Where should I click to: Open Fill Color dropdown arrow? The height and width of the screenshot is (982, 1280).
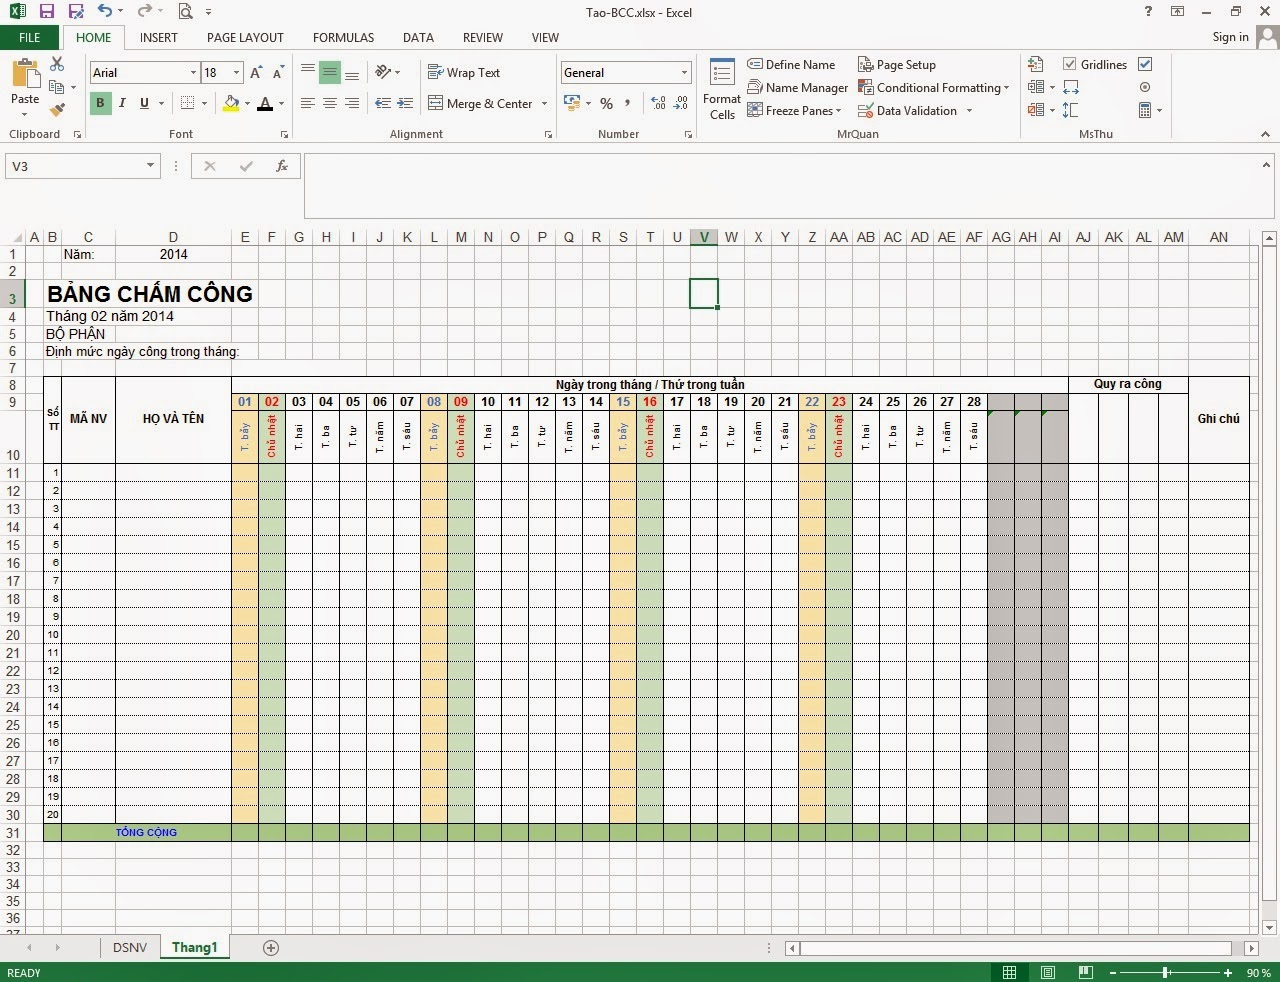click(247, 103)
